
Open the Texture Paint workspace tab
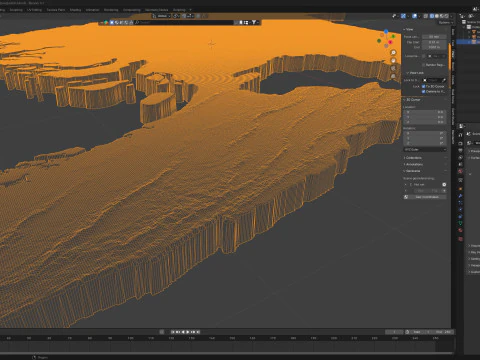[56, 10]
